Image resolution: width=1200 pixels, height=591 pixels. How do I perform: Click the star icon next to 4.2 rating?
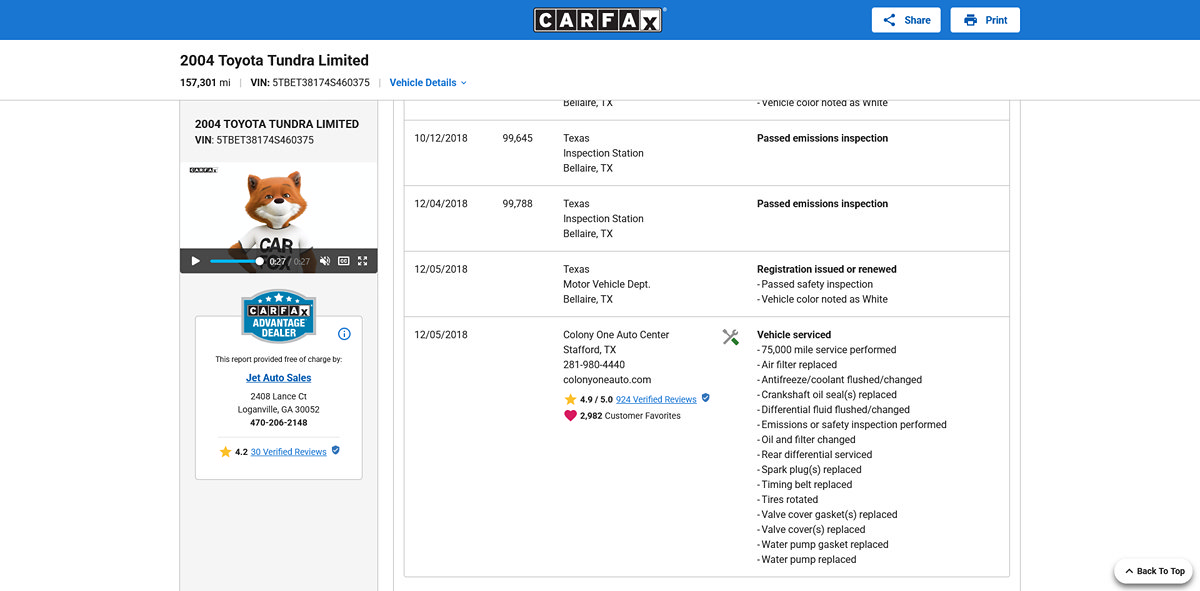[x=225, y=452]
